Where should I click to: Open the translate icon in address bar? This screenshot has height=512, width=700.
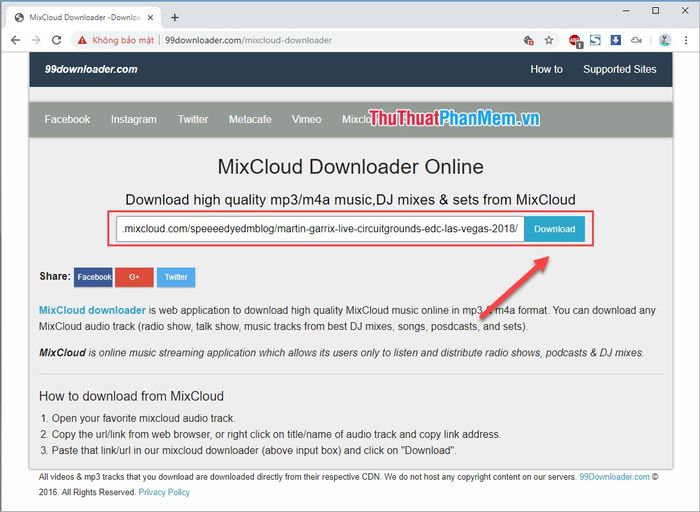click(x=529, y=40)
